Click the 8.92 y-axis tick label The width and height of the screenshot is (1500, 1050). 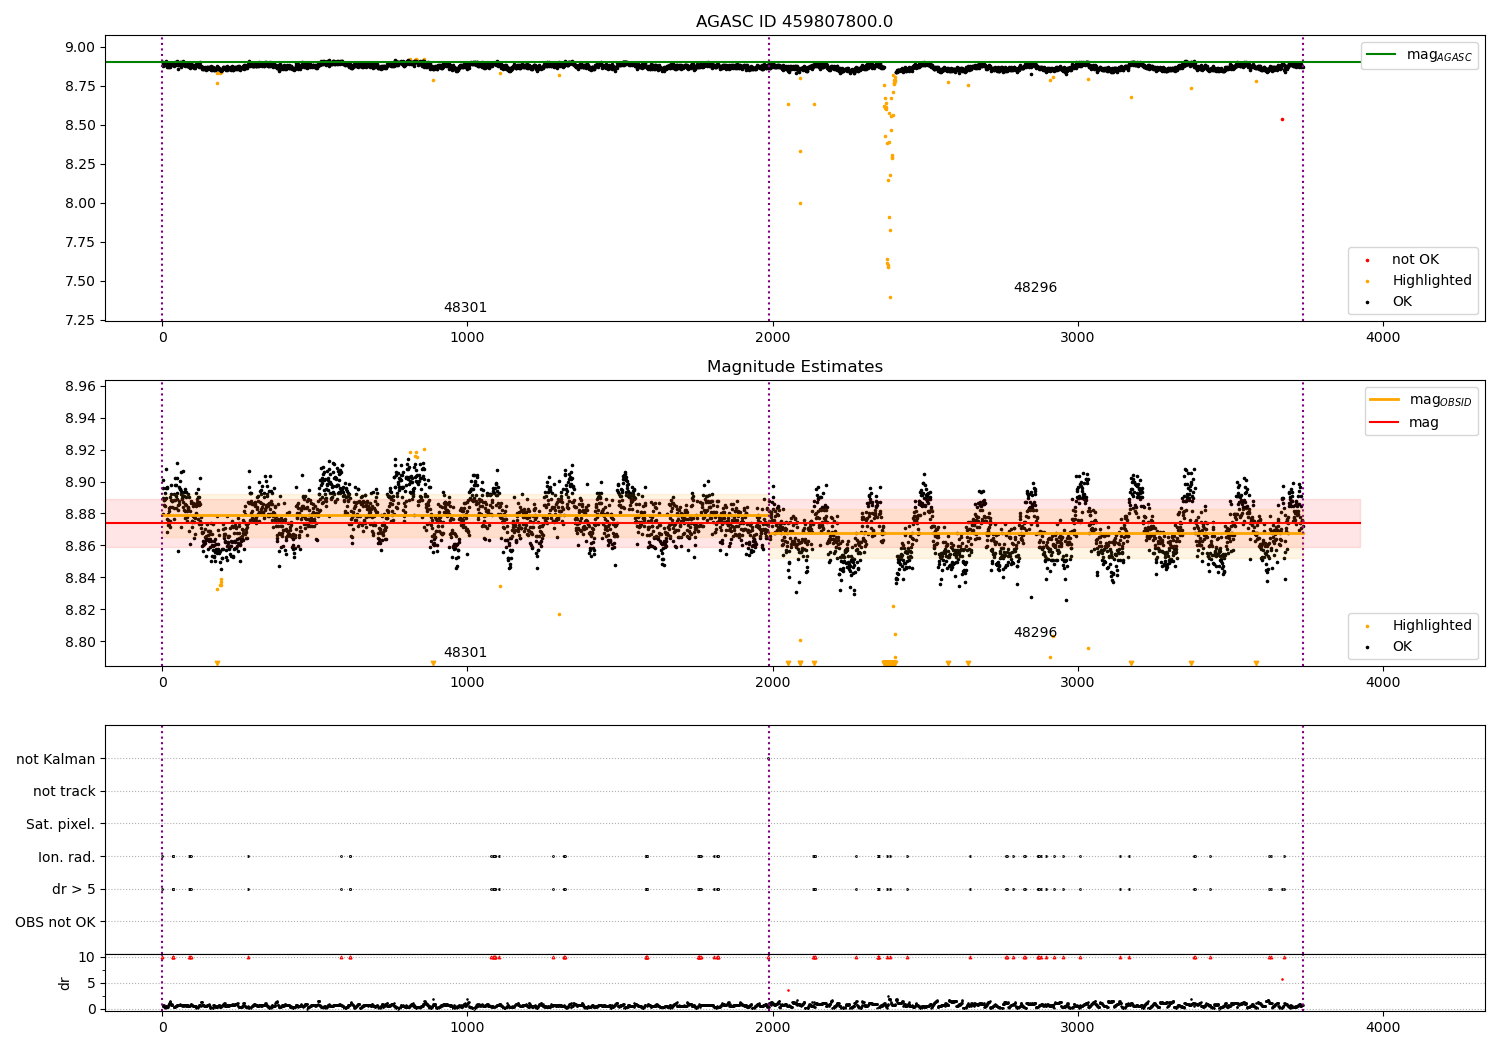80,450
